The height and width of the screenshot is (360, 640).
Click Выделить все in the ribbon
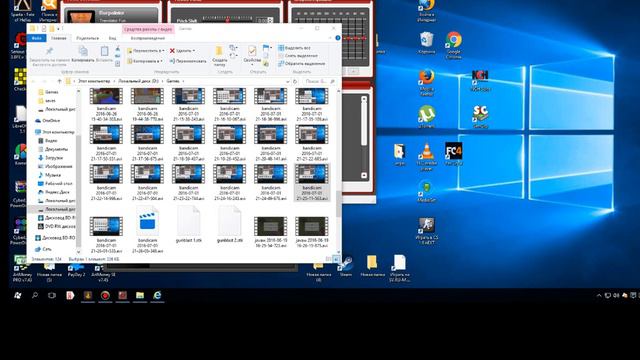click(295, 48)
